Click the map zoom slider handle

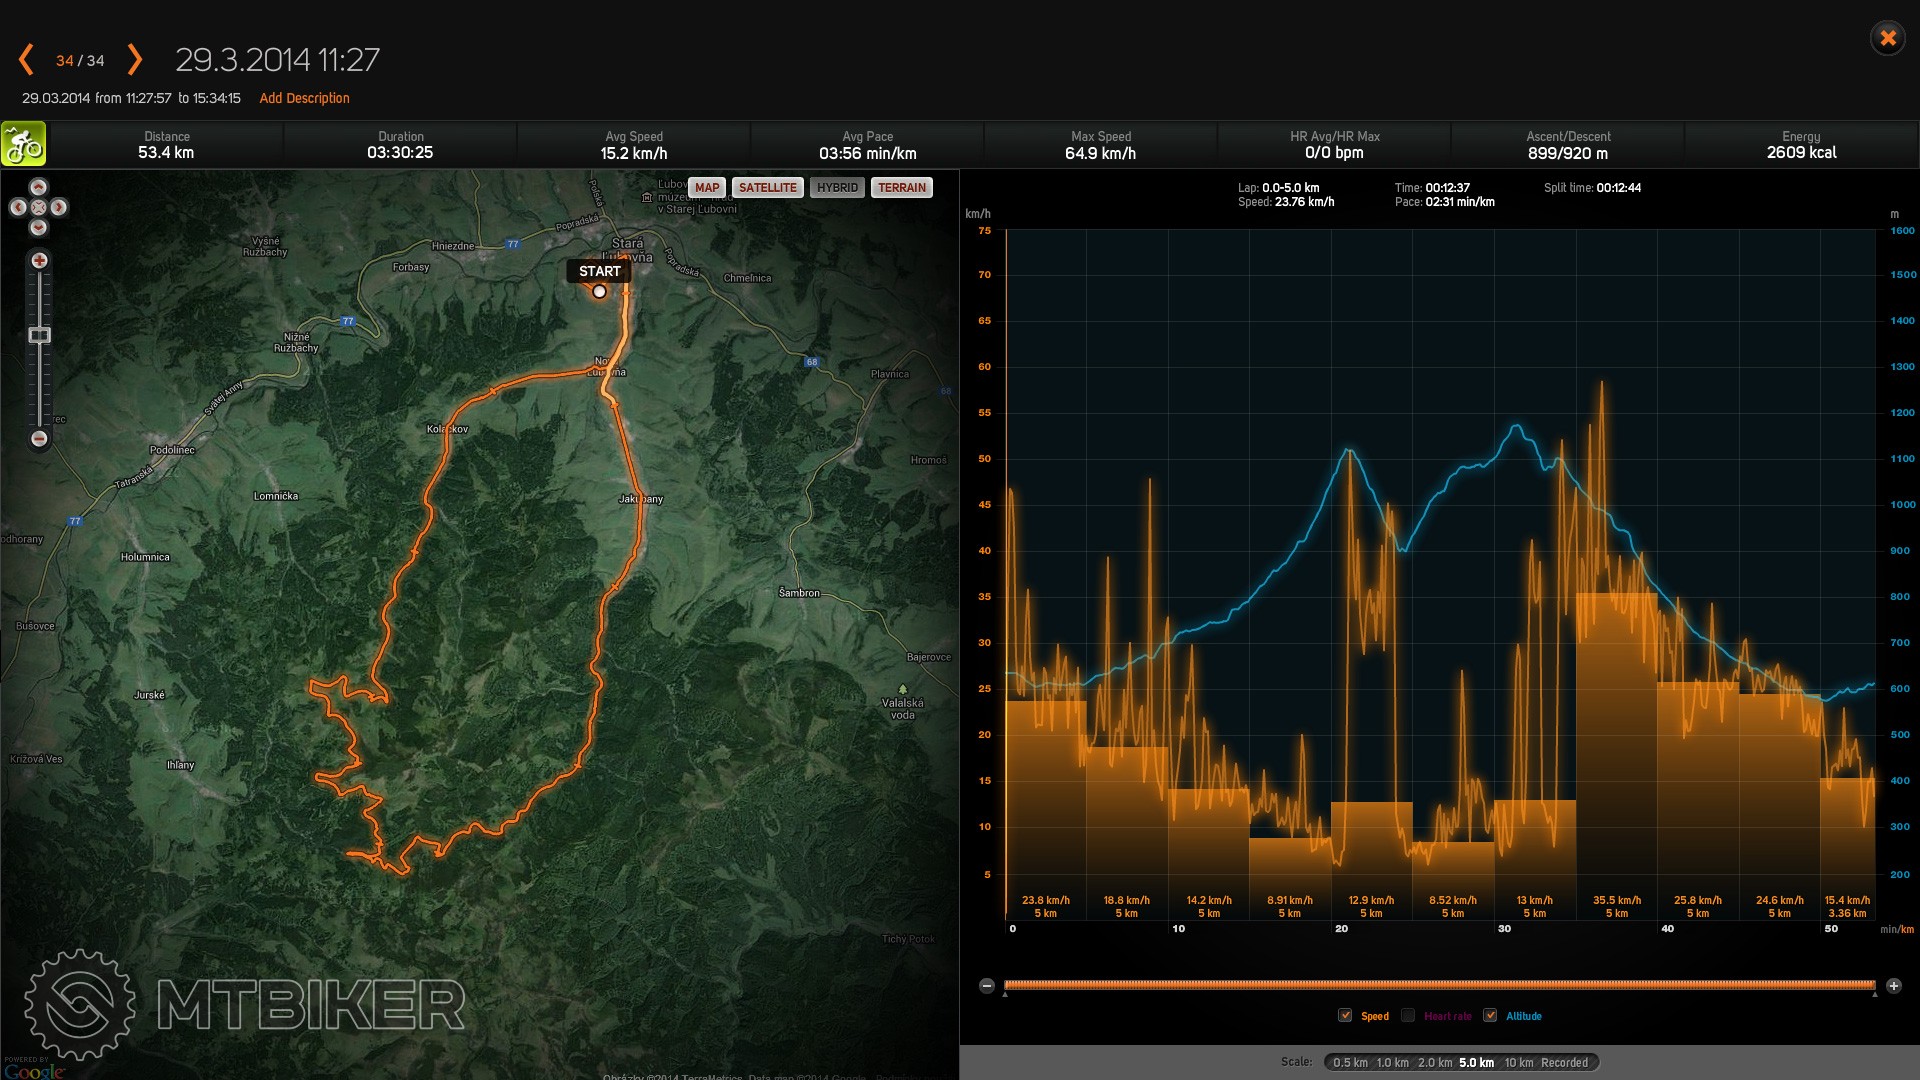click(x=39, y=335)
